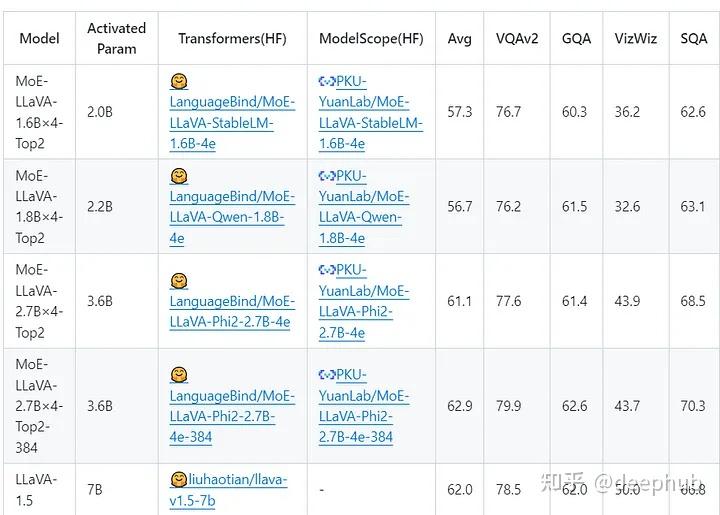Image resolution: width=720 pixels, height=515 pixels.
Task: Click Hugging Face emoji in StableLM row
Action: click(x=179, y=81)
